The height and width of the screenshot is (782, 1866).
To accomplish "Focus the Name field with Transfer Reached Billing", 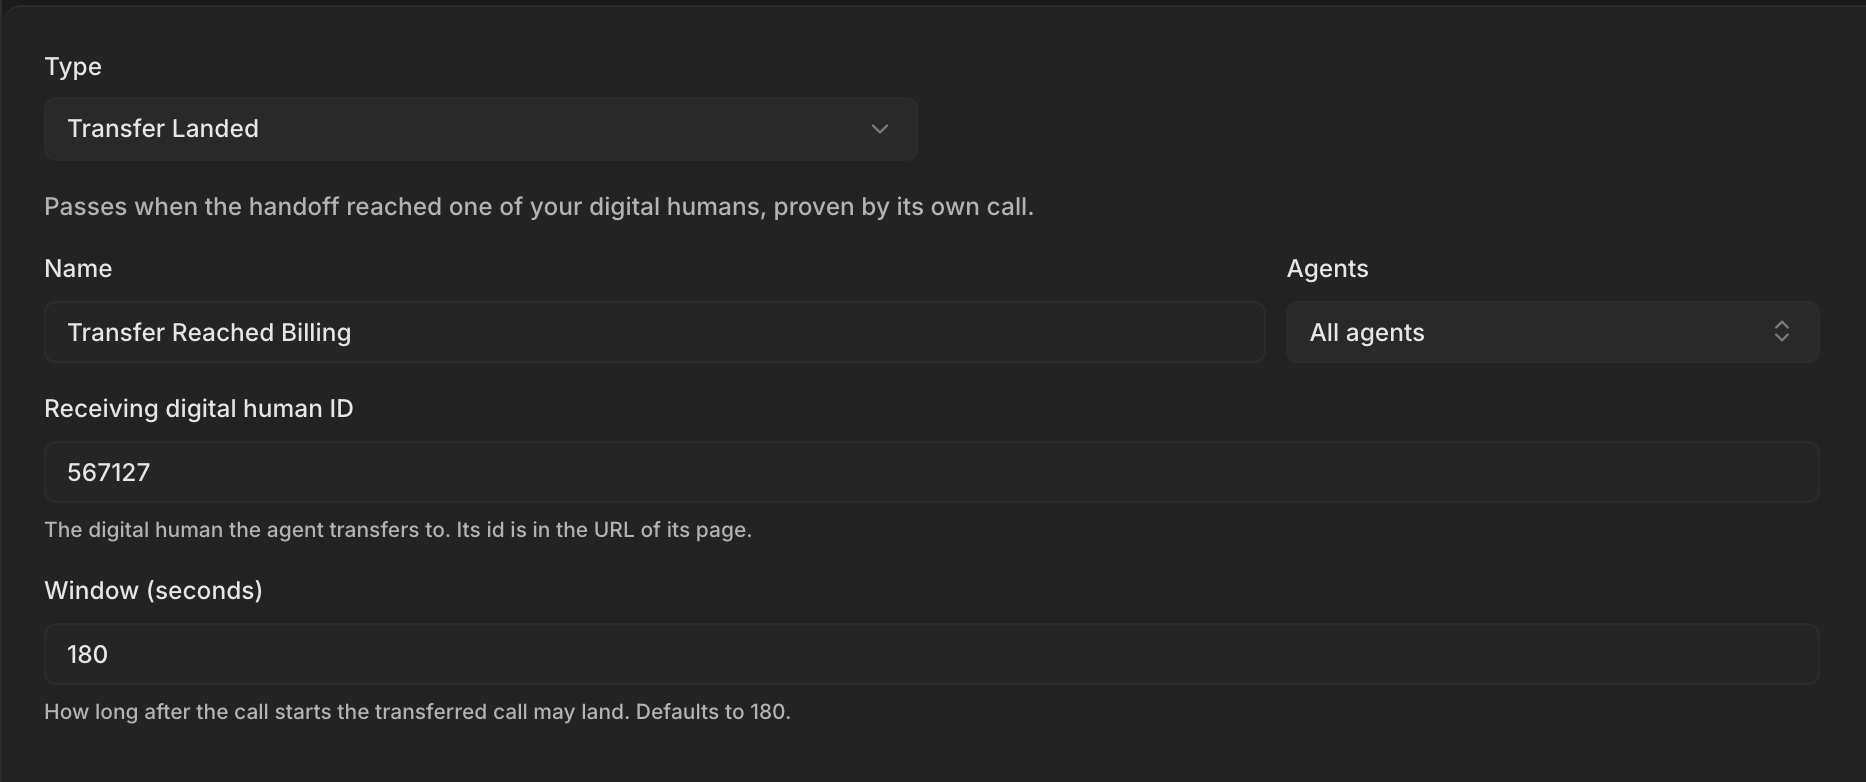I will click(655, 332).
